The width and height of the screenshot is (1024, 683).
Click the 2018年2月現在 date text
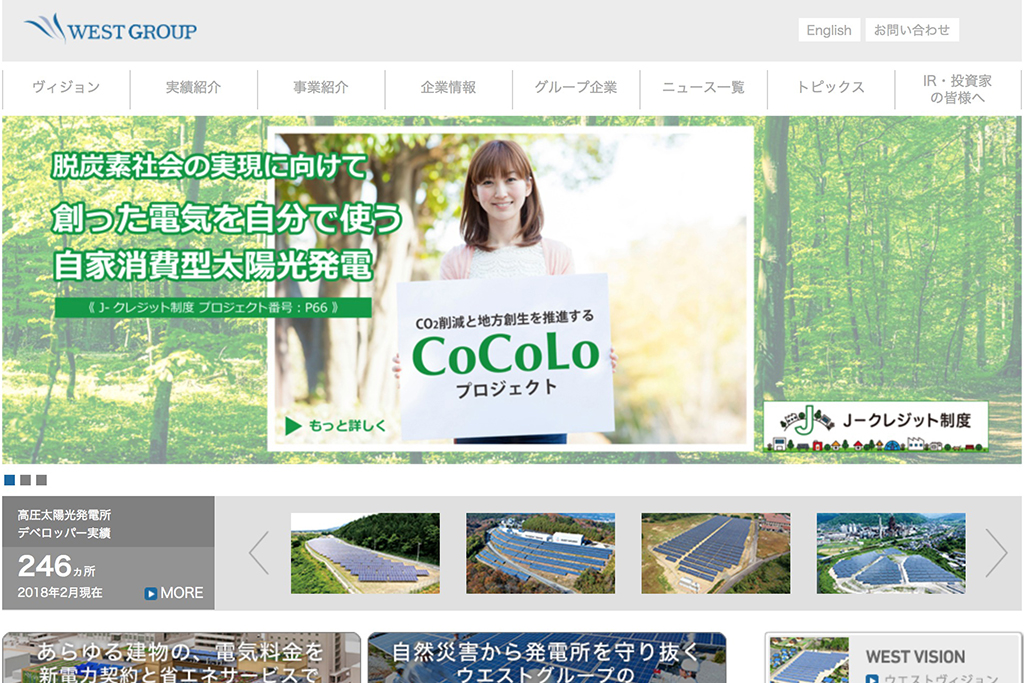(59, 593)
